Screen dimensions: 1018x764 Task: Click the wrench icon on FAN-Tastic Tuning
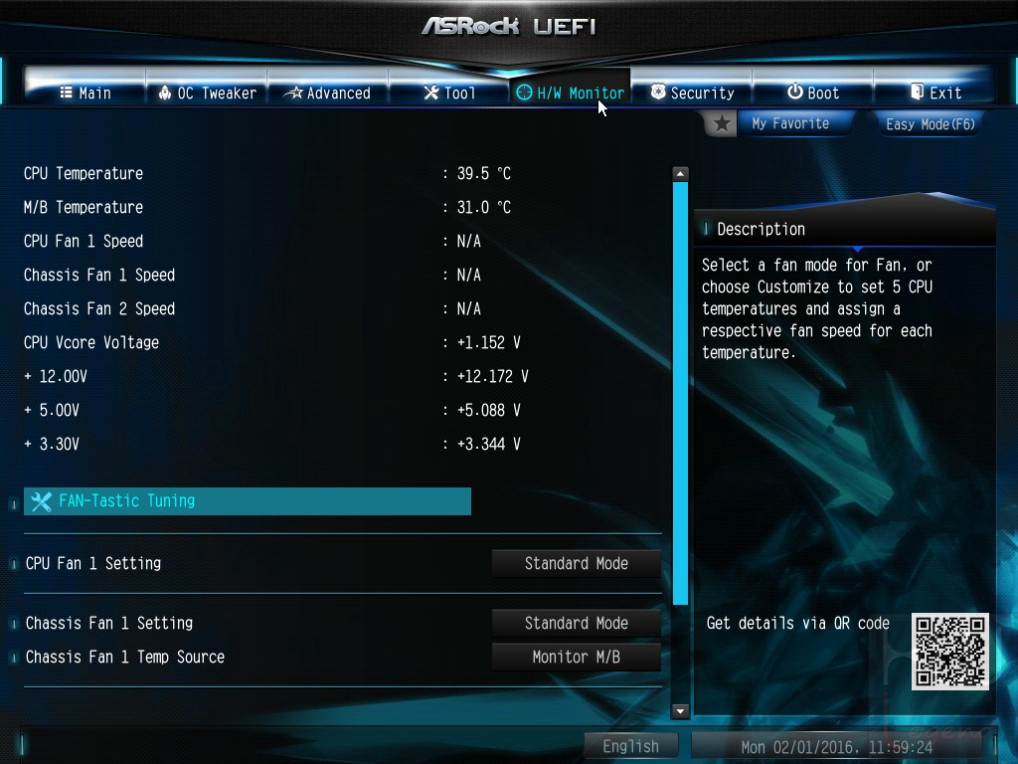click(x=41, y=501)
